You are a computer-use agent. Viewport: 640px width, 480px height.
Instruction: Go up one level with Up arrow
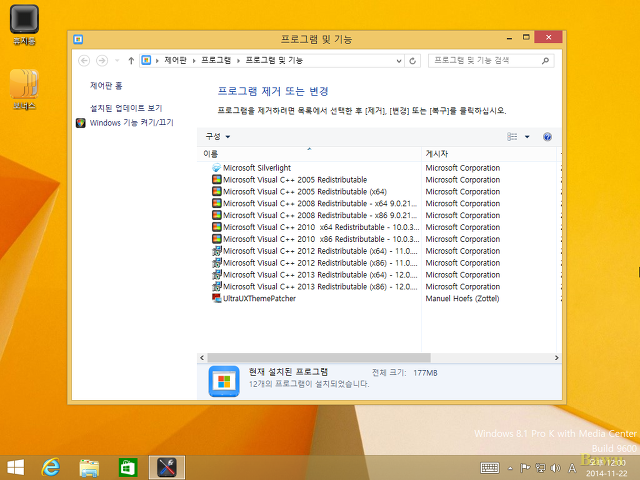[131, 61]
